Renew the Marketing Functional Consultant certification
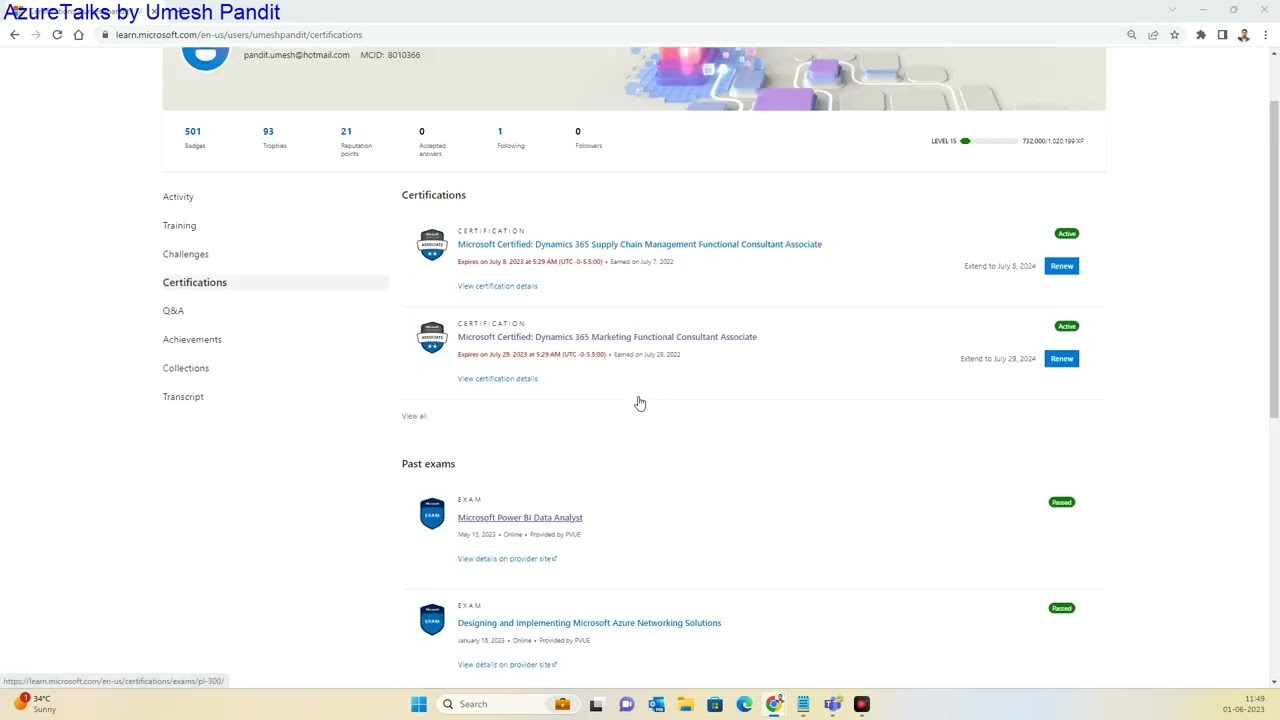The image size is (1280, 720). tap(1062, 359)
